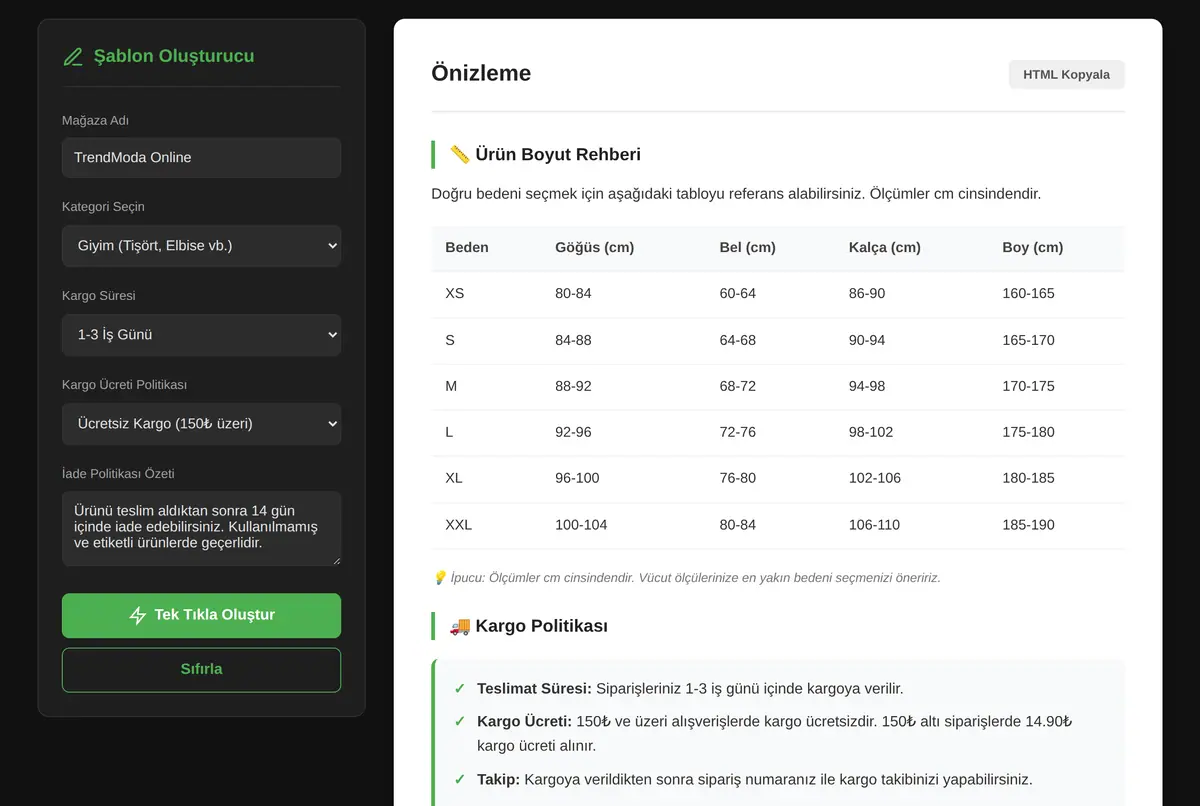Click the Göğüs (cm) column header
1200x806 pixels.
594,248
